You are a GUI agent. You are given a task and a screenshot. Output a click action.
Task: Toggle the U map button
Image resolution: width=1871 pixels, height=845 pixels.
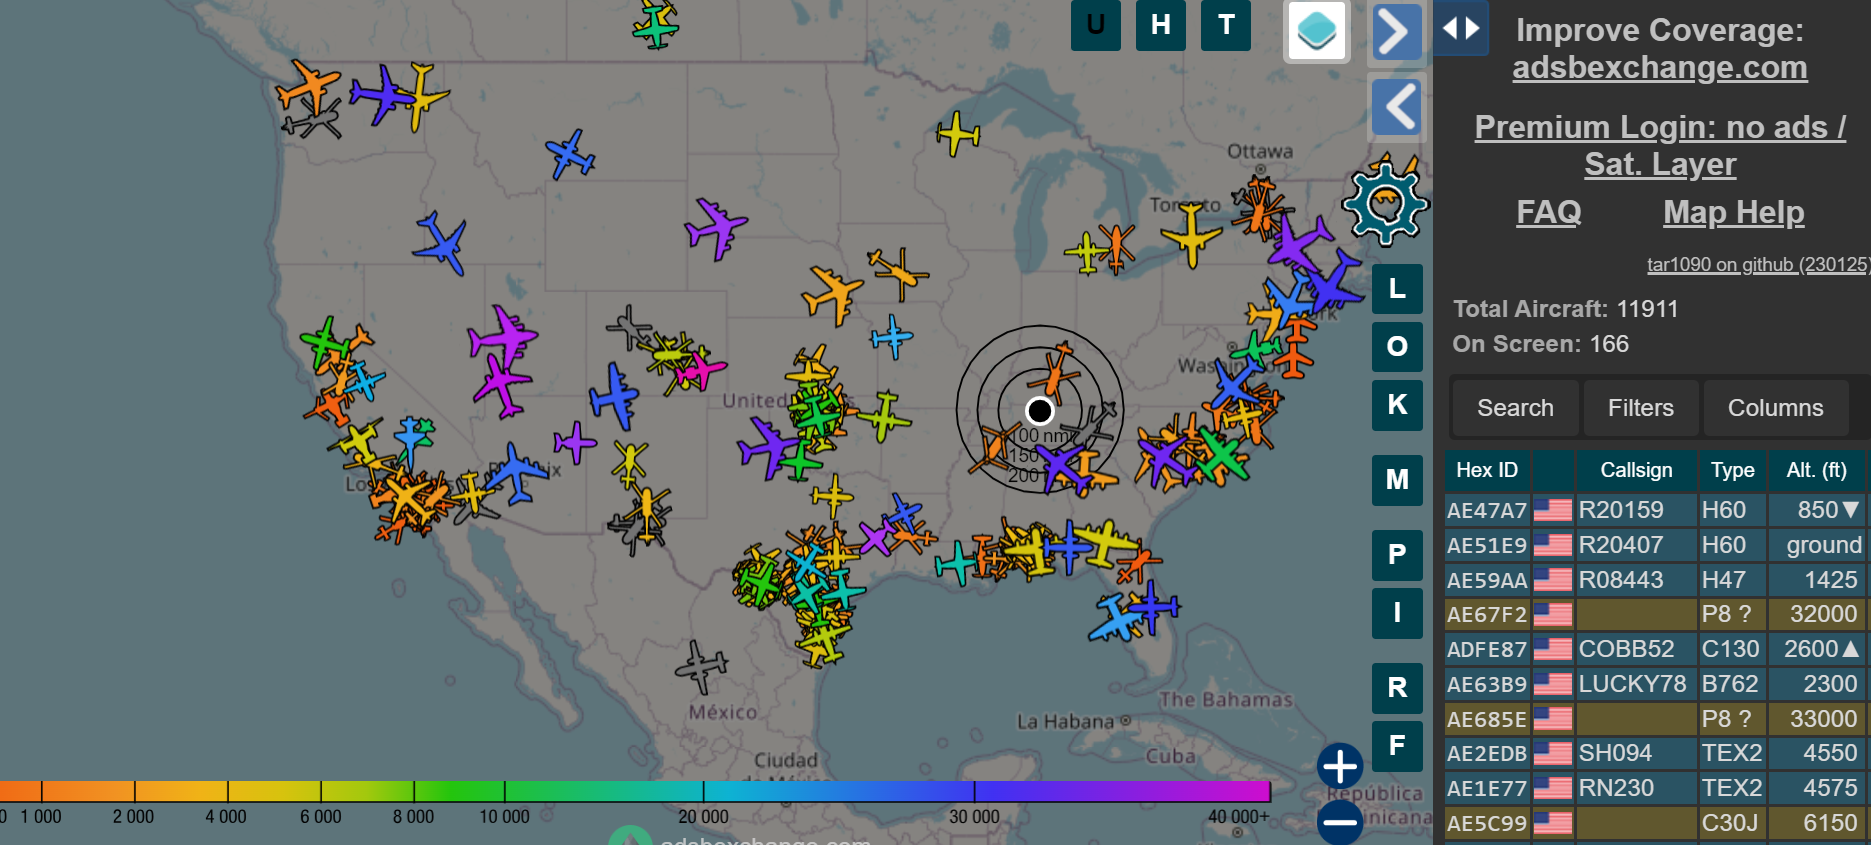click(x=1095, y=25)
